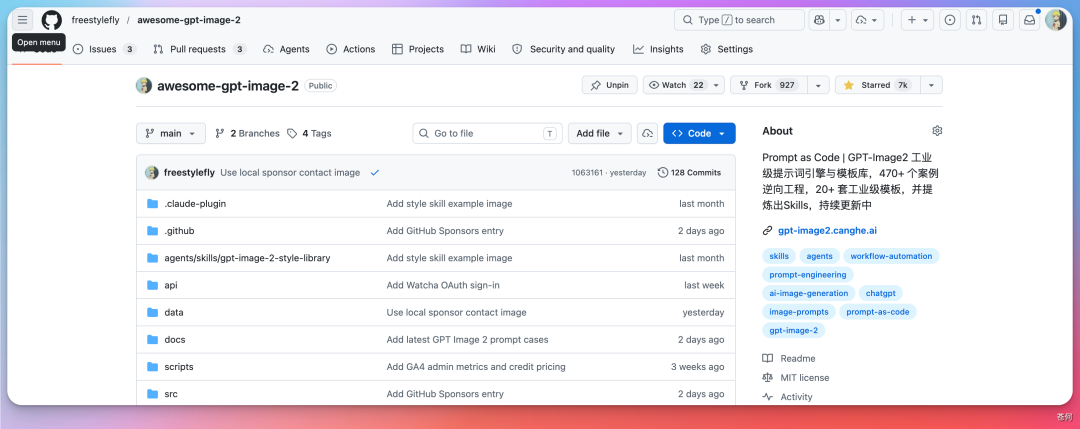Click the cloud agent icon beside Code

coord(647,134)
